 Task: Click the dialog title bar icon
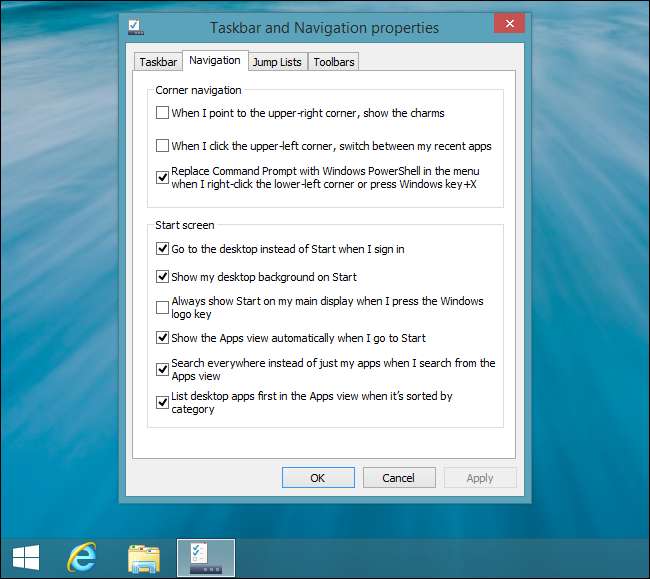click(x=135, y=27)
